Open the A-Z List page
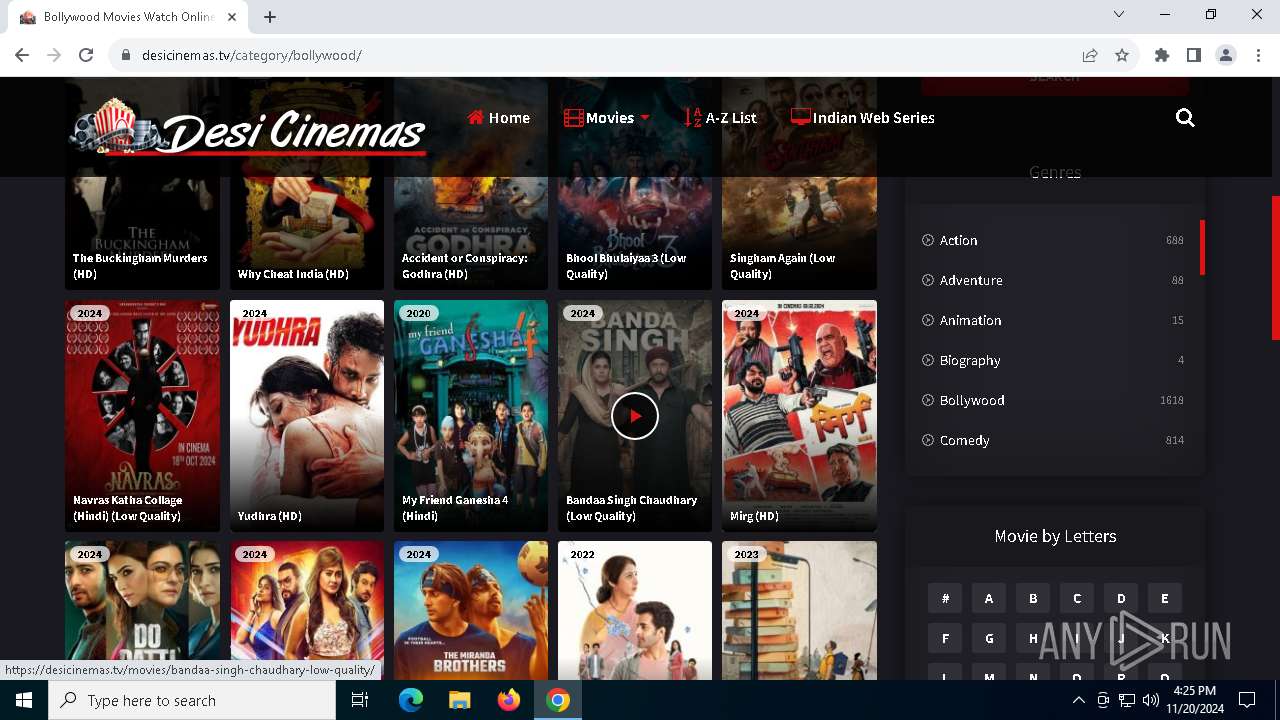 [x=720, y=118]
